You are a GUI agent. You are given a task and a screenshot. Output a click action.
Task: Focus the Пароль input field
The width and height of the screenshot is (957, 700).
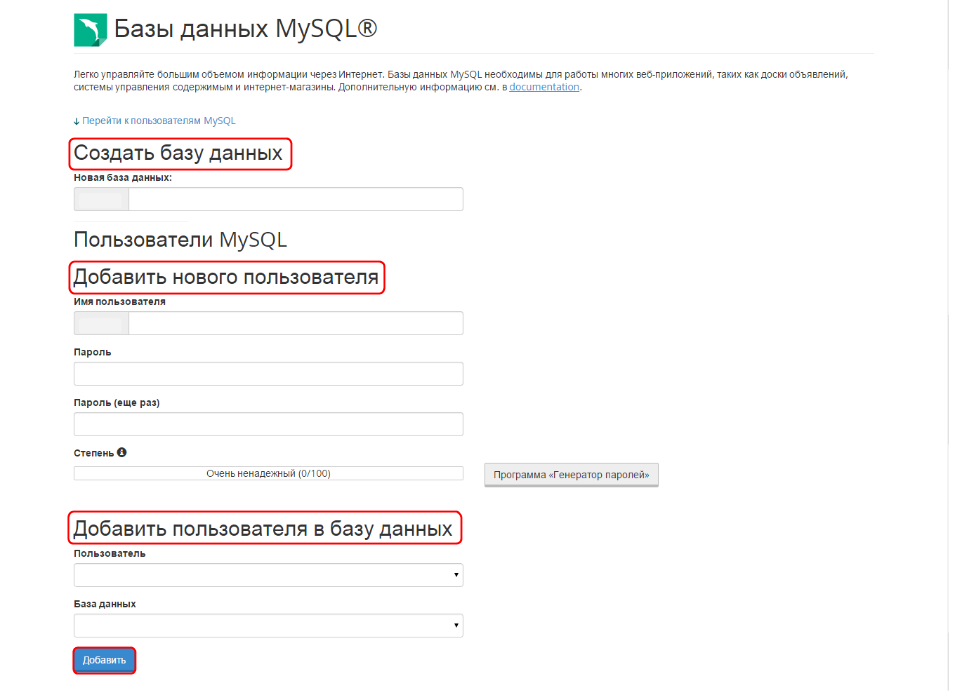point(268,374)
